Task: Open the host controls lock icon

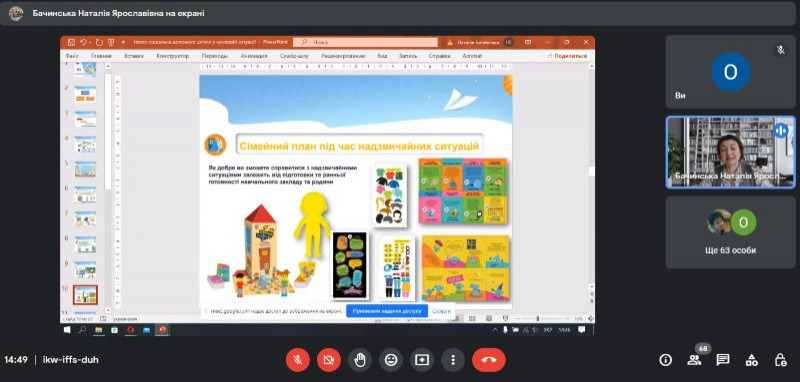Action: (781, 360)
